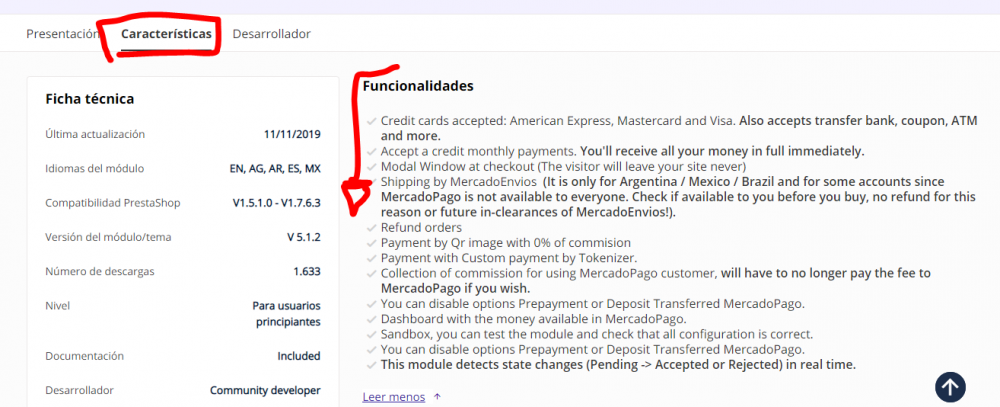Click the checkmark beside 'Refund orders'

[371, 228]
